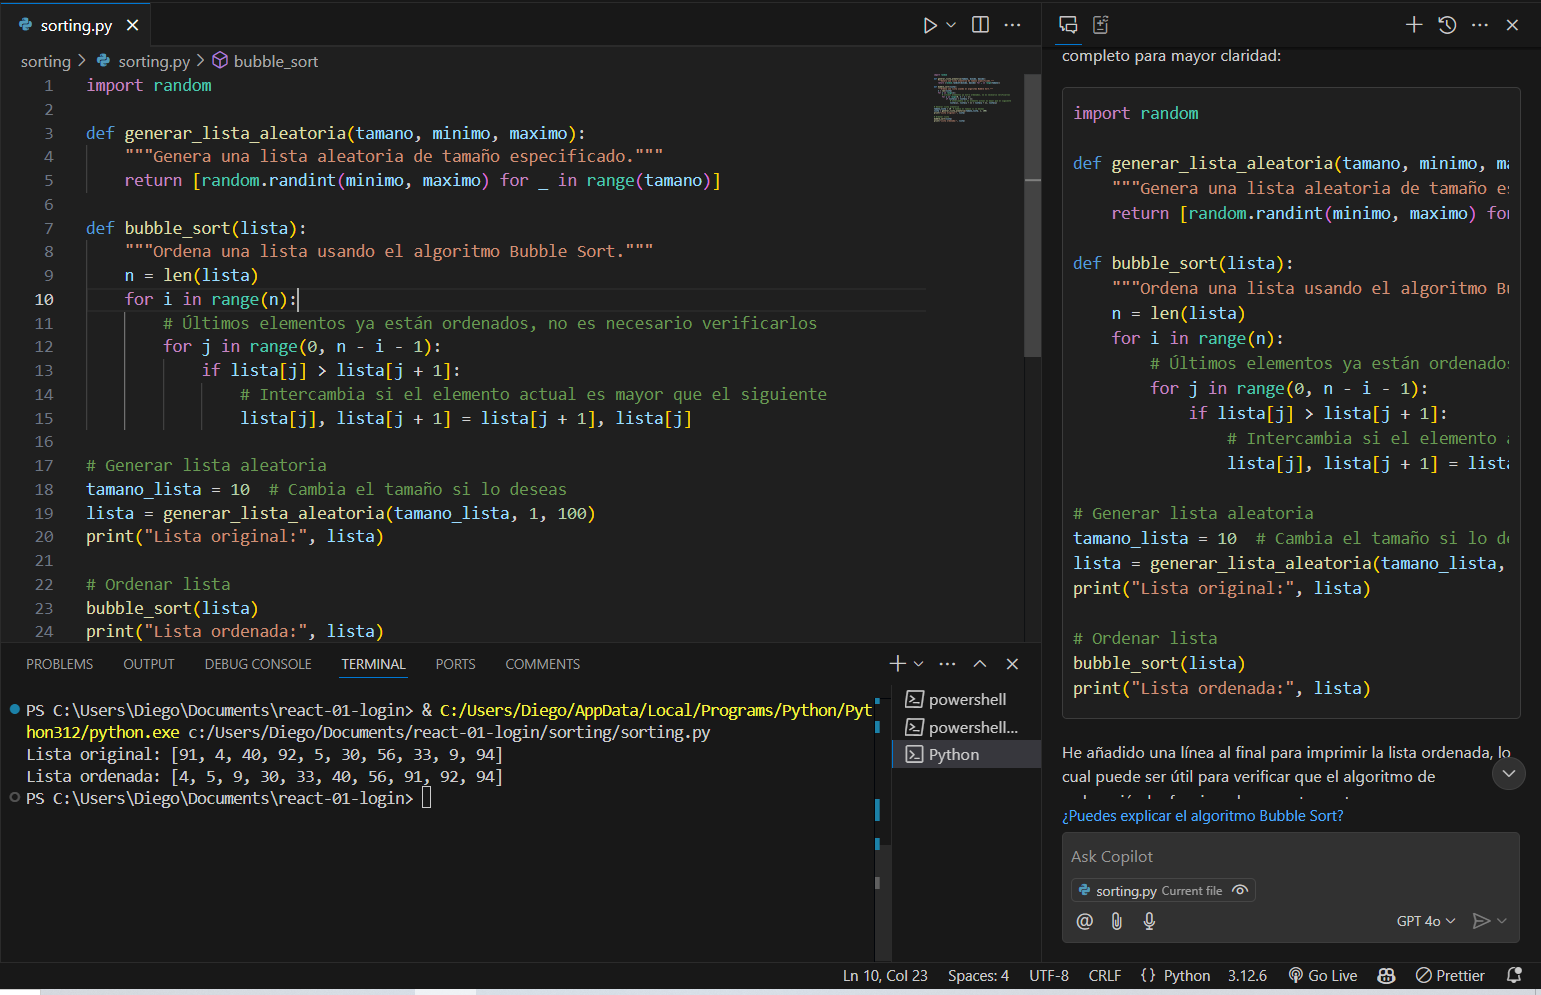Toggle Prettier formatter in status bar

(x=1450, y=975)
